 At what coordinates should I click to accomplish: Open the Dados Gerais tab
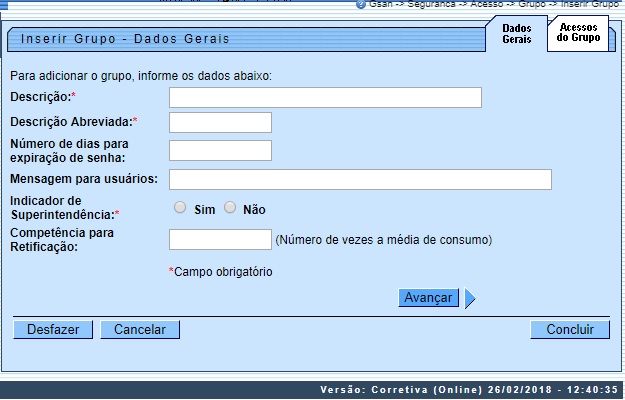(x=517, y=34)
